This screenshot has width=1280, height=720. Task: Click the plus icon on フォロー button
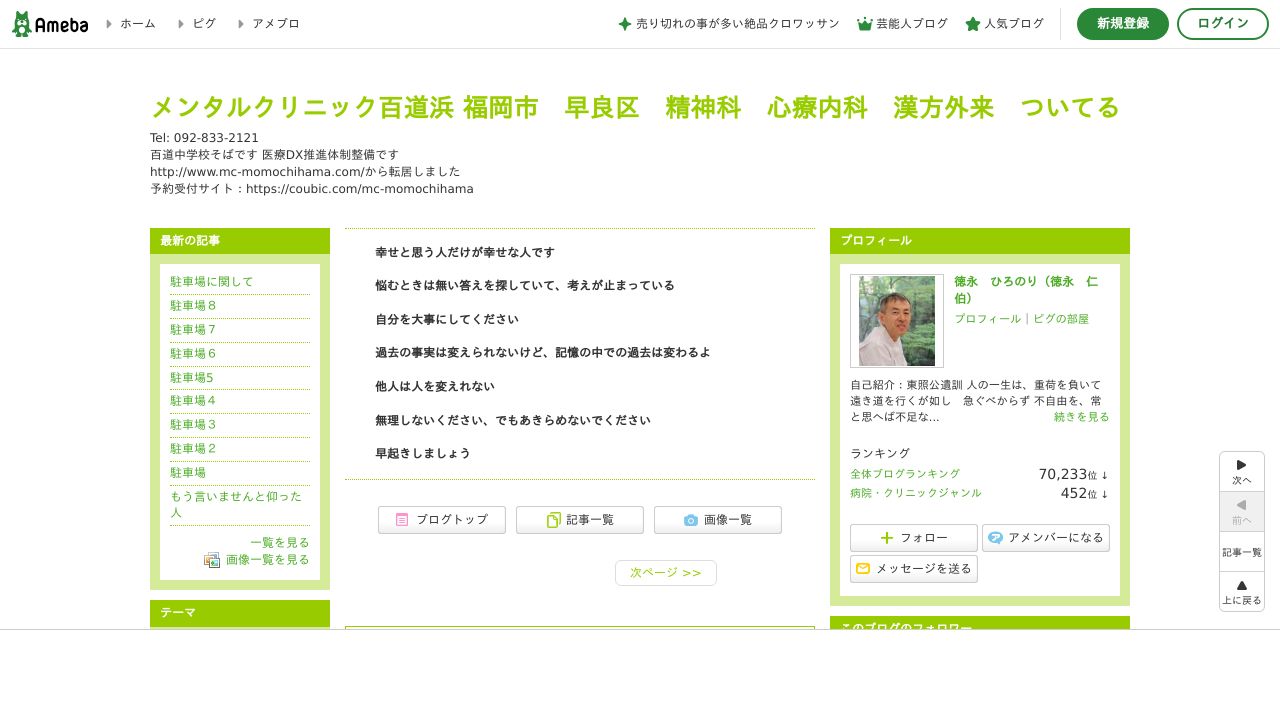pos(886,538)
